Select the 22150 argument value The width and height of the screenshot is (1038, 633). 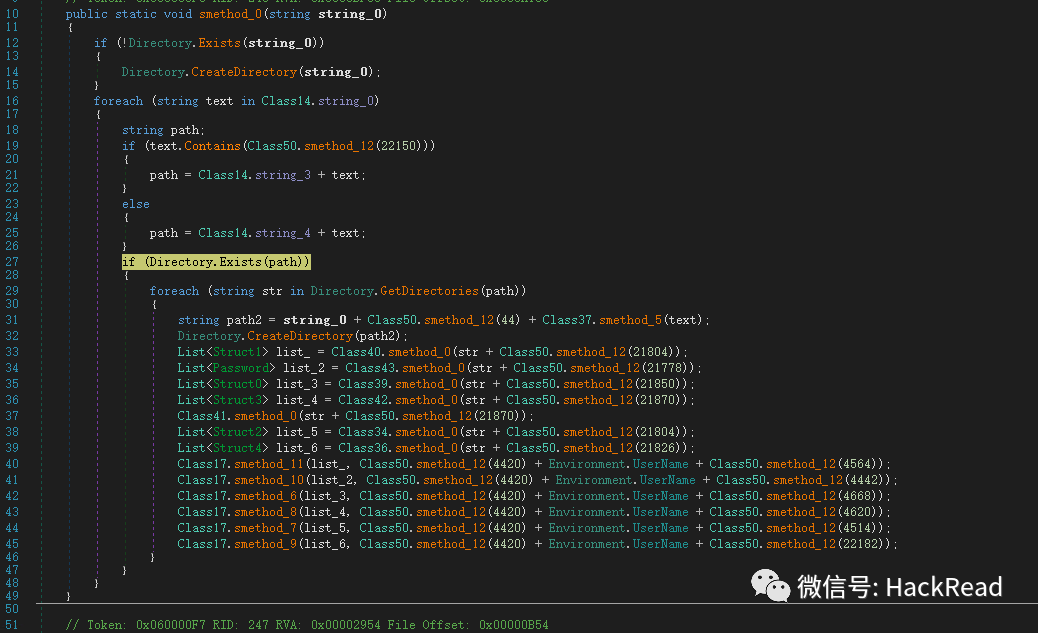pyautogui.click(x=398, y=146)
